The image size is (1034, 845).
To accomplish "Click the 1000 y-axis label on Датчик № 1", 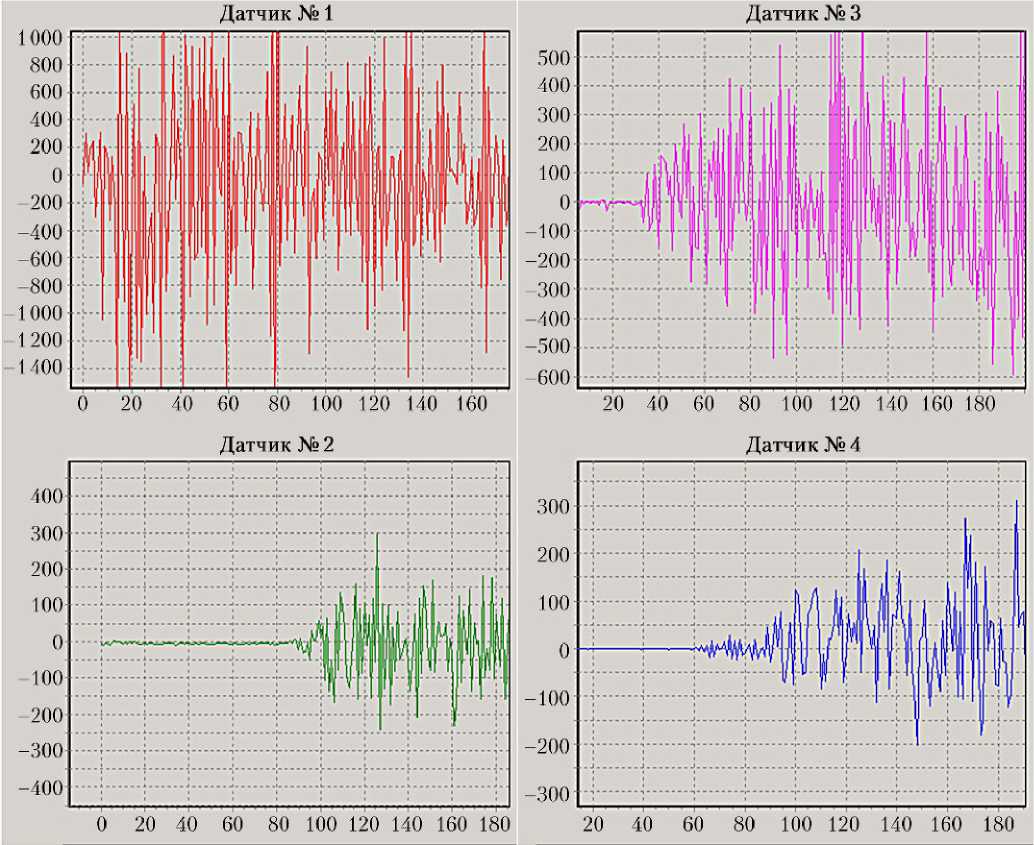I will (x=40, y=38).
